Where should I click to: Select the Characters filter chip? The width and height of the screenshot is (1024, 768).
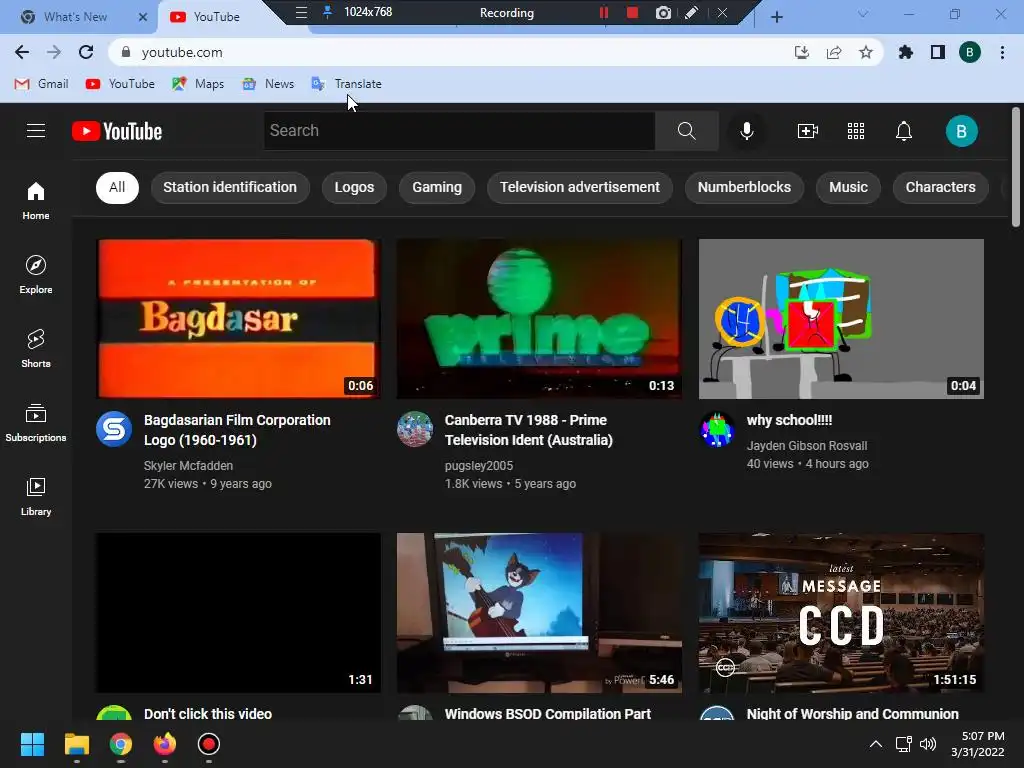[x=940, y=187]
